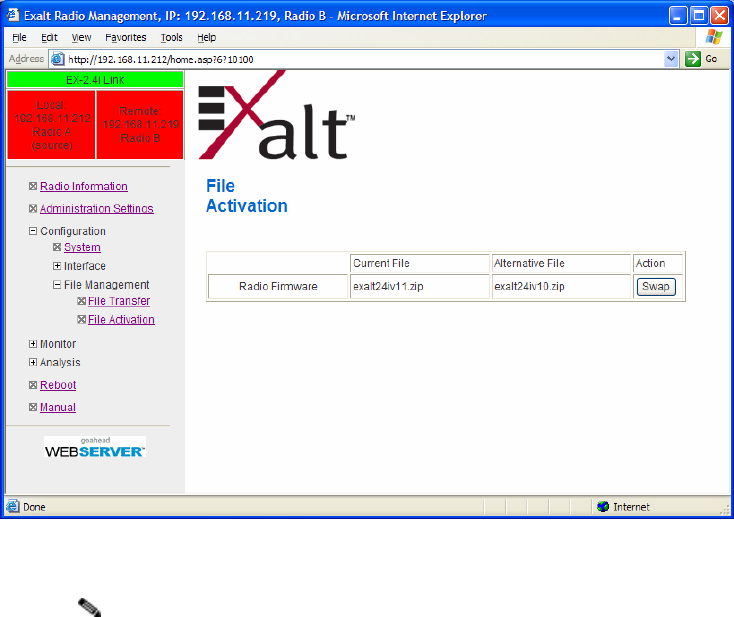
Task: Click the Radio Information node icon
Action: click(x=33, y=186)
